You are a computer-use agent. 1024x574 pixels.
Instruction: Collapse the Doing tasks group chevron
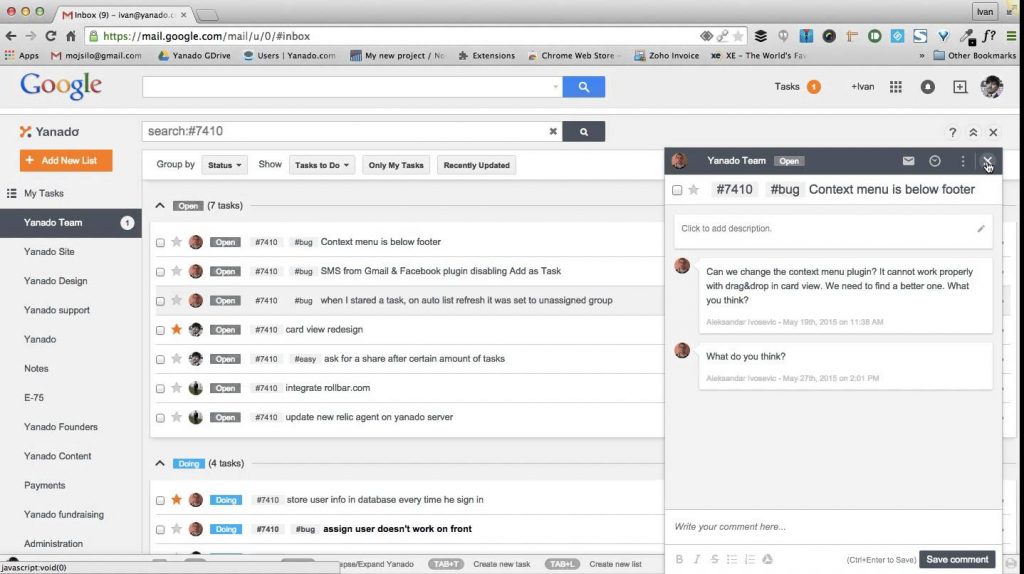pyautogui.click(x=160, y=463)
